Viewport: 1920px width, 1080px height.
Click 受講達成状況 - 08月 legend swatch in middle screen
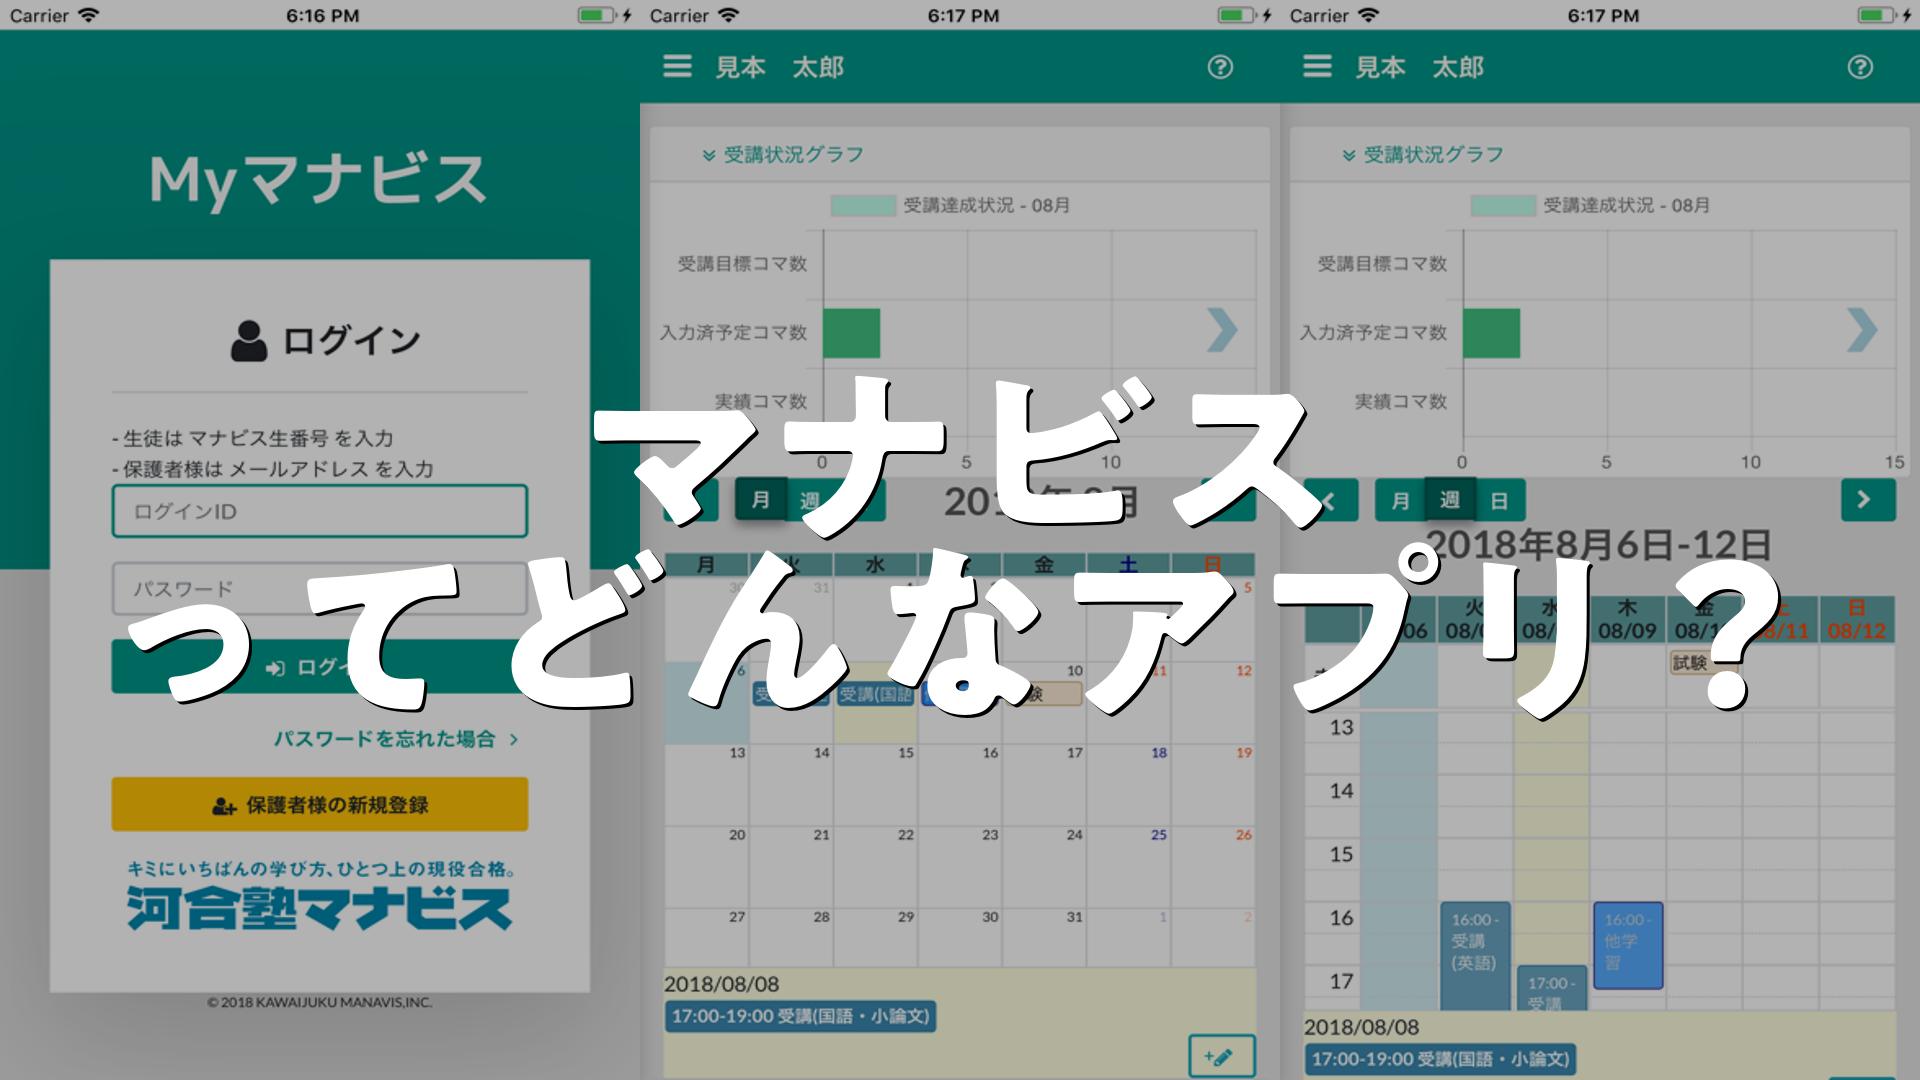coord(863,205)
